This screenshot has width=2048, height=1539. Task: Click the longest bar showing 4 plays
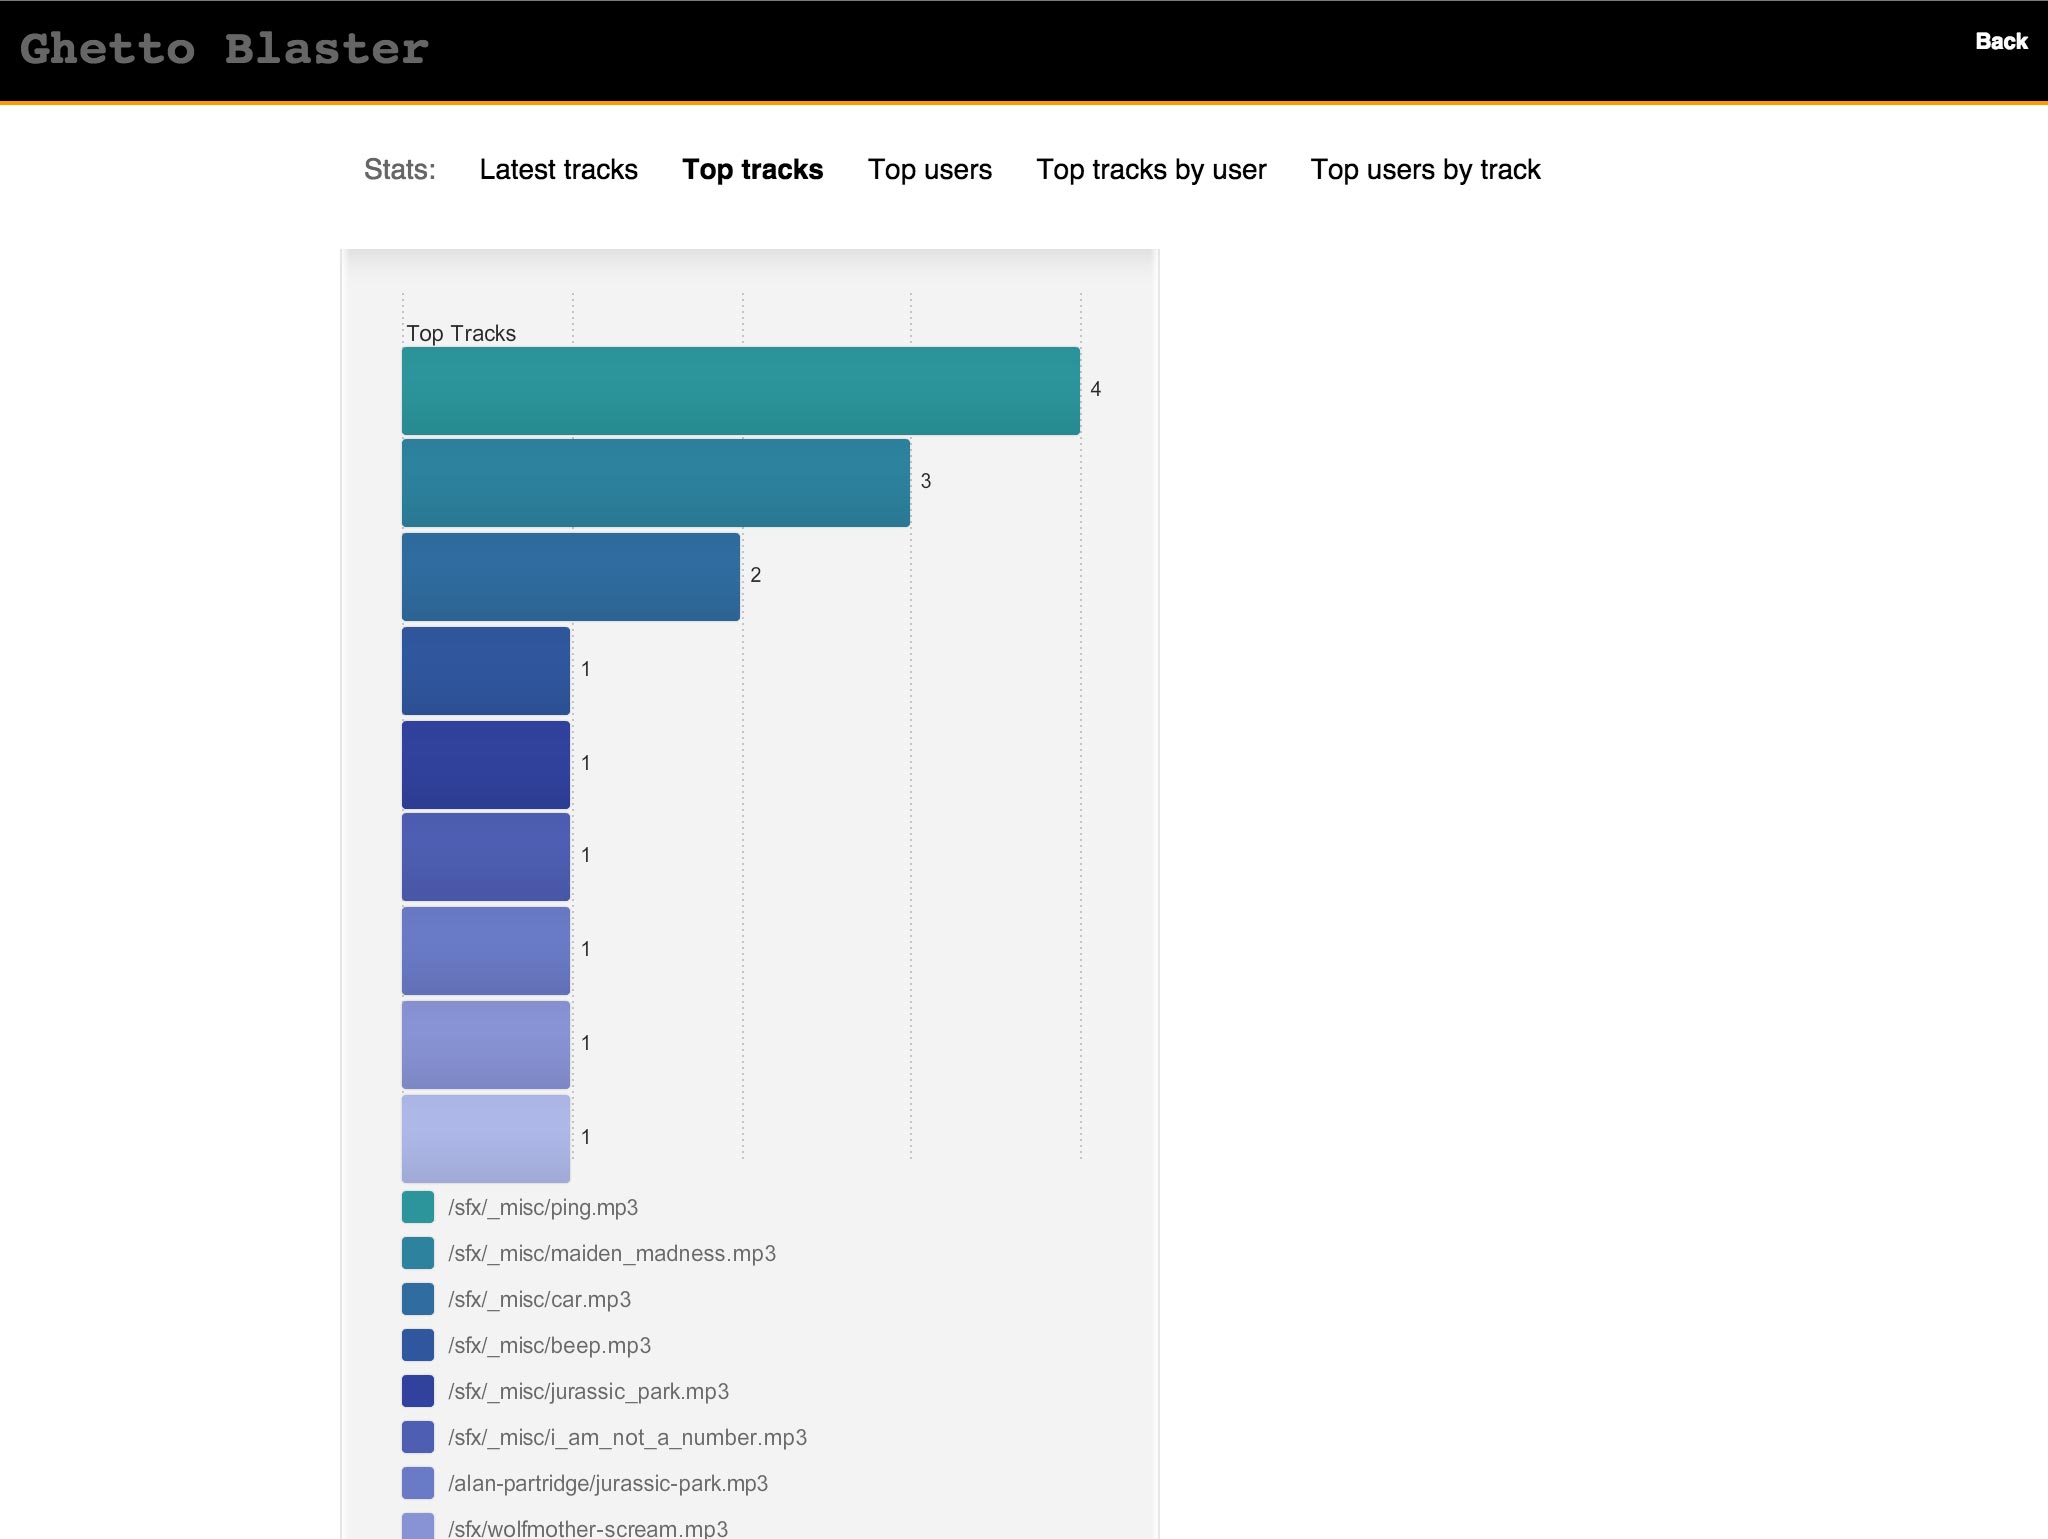click(x=740, y=390)
